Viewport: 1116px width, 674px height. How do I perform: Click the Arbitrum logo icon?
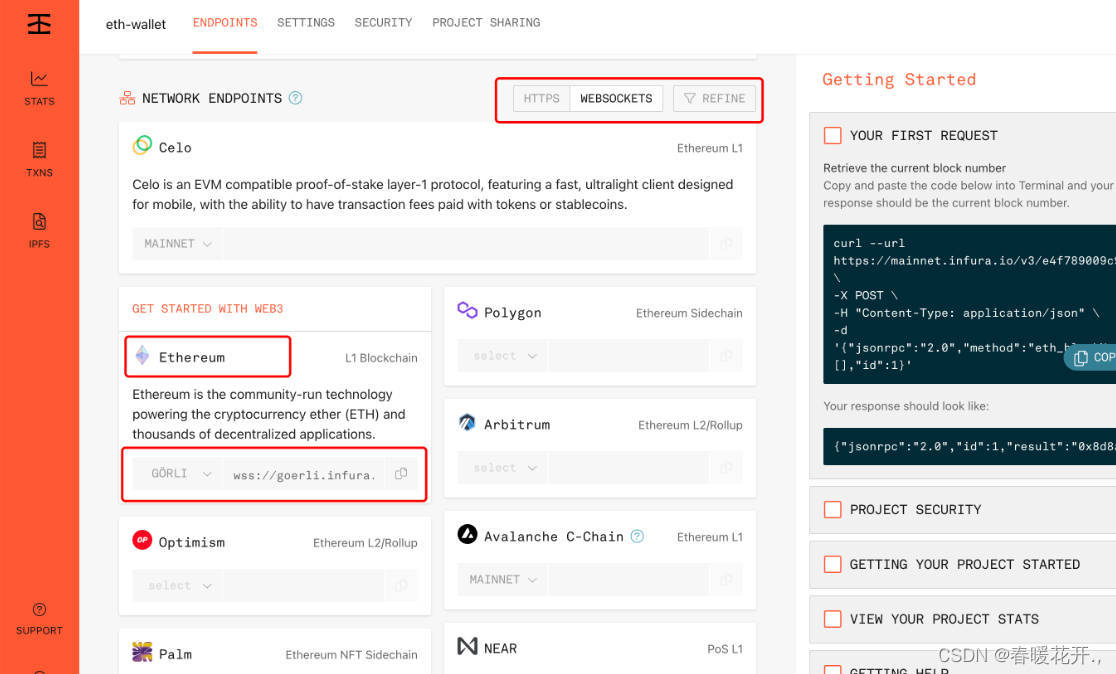click(x=467, y=423)
